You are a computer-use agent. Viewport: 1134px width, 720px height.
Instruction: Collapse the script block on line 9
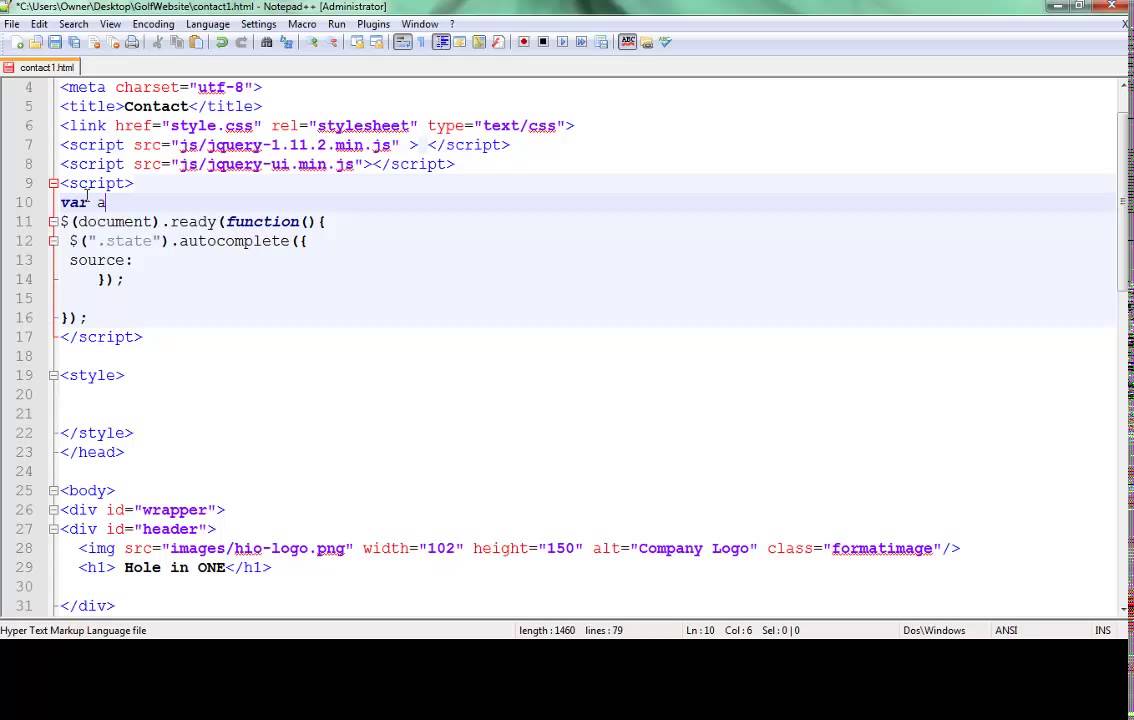(x=54, y=184)
